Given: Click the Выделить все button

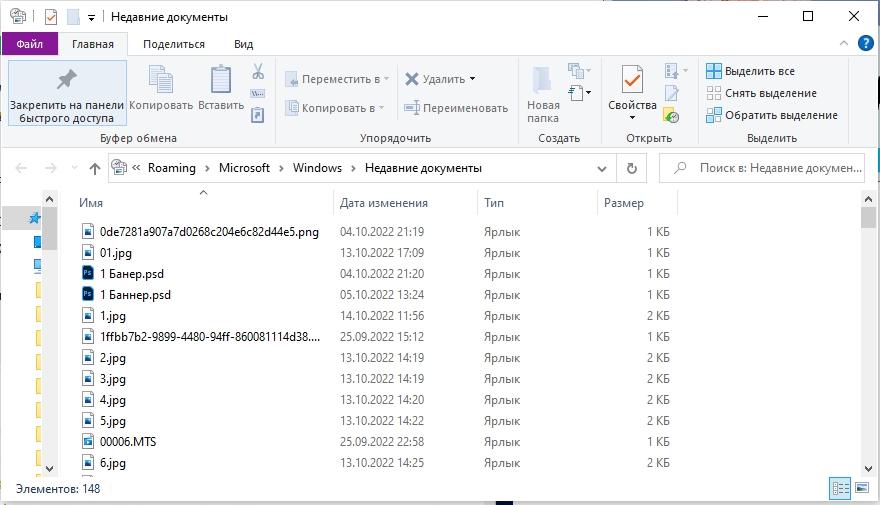Looking at the screenshot, I should point(750,71).
